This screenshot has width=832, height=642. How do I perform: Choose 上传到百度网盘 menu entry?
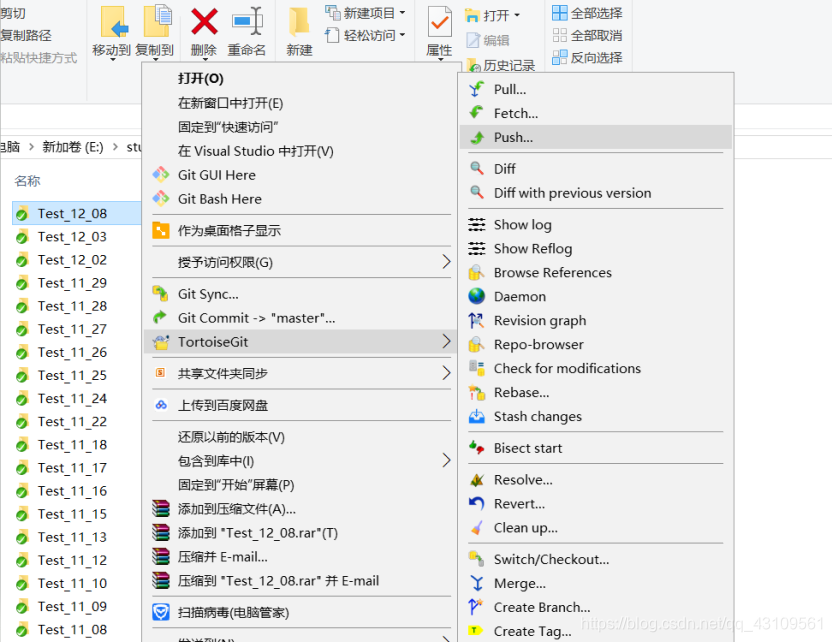click(x=301, y=405)
